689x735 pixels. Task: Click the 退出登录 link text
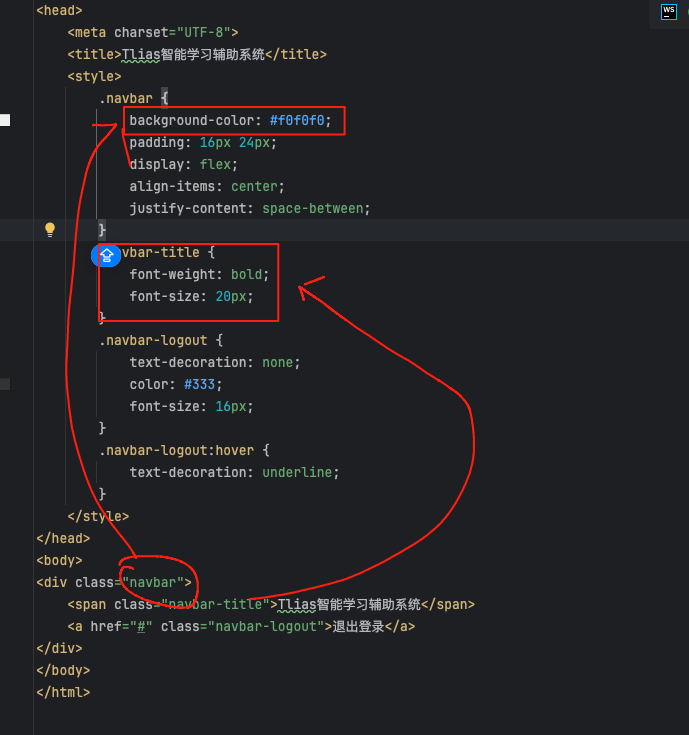tap(359, 626)
